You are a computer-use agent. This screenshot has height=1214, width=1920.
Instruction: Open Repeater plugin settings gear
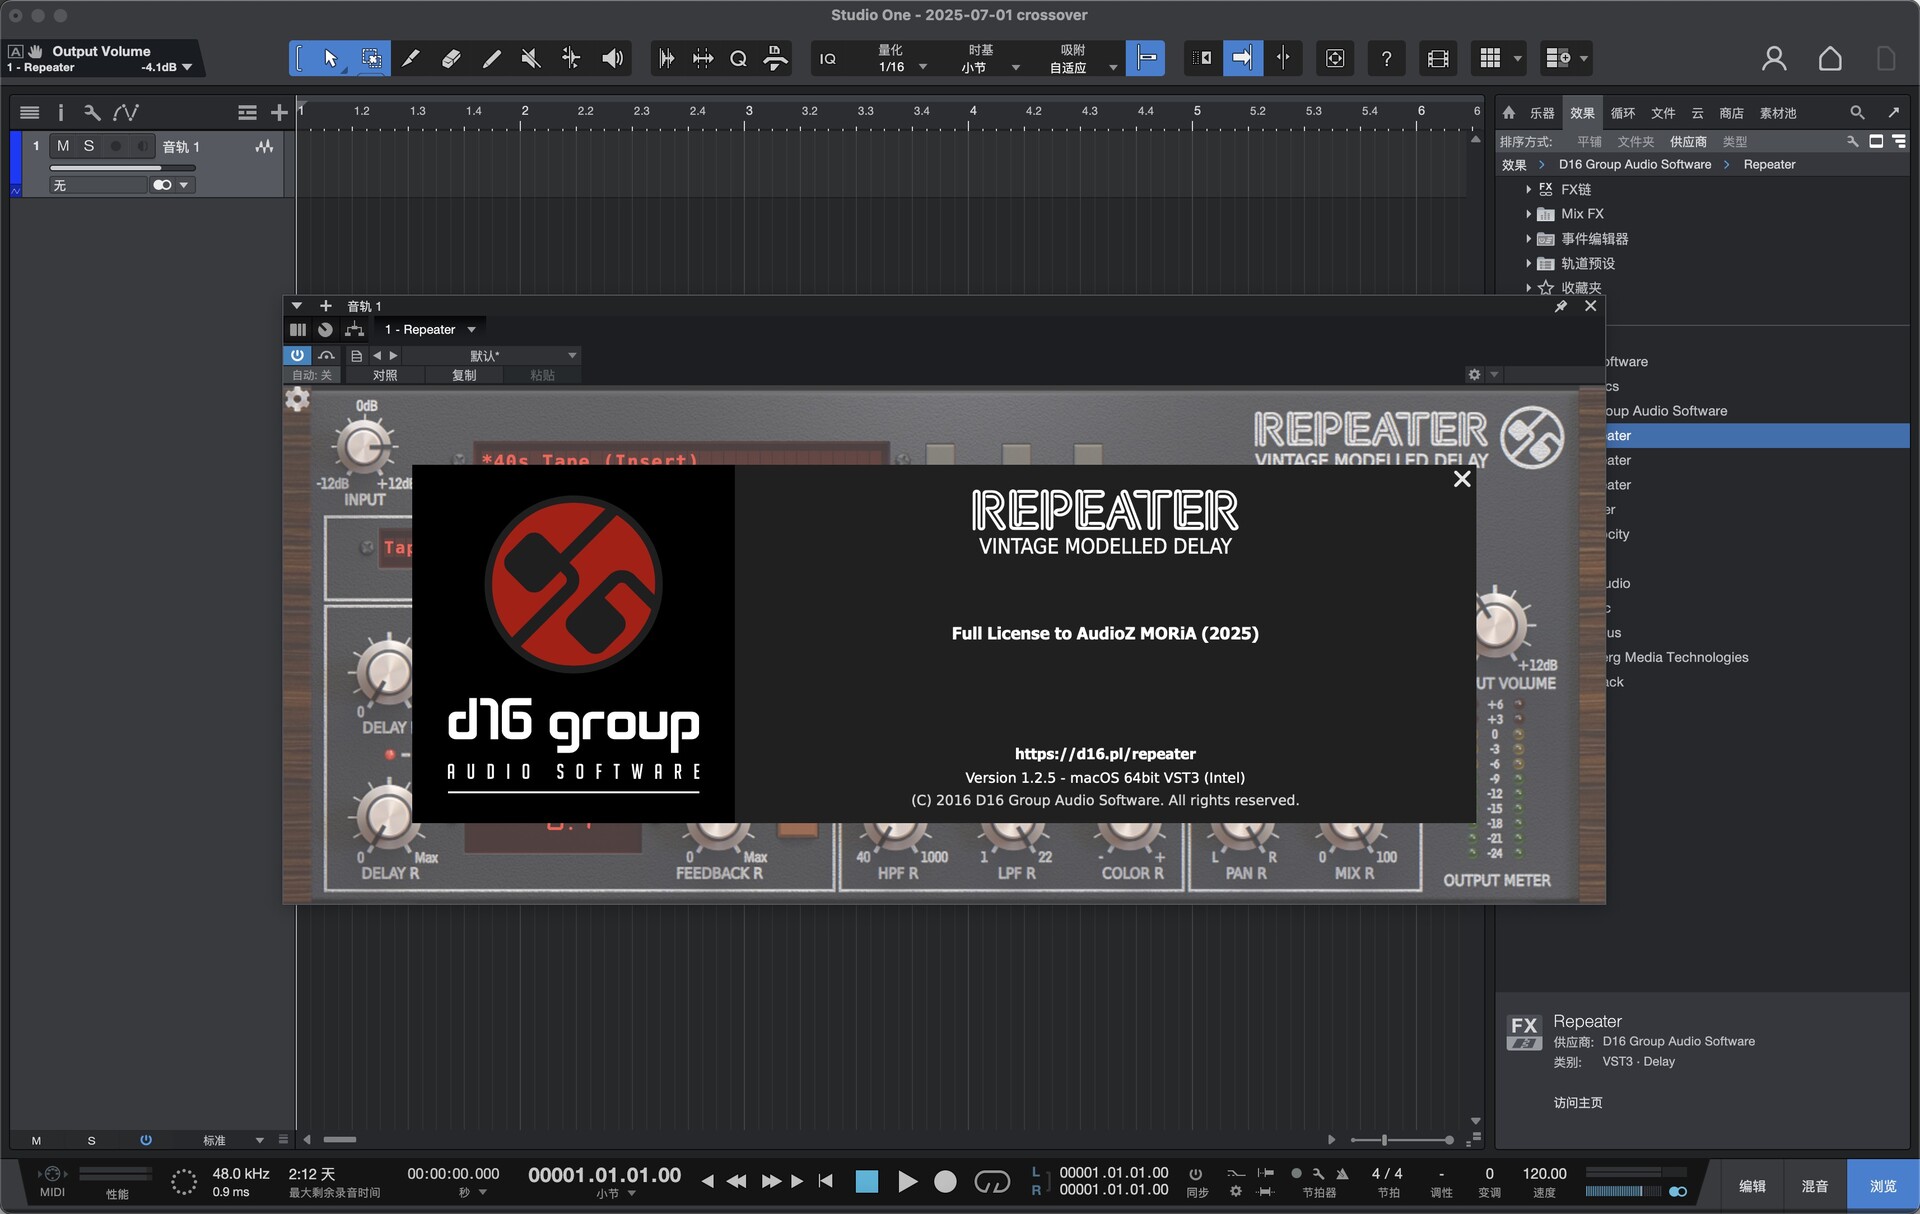(297, 400)
